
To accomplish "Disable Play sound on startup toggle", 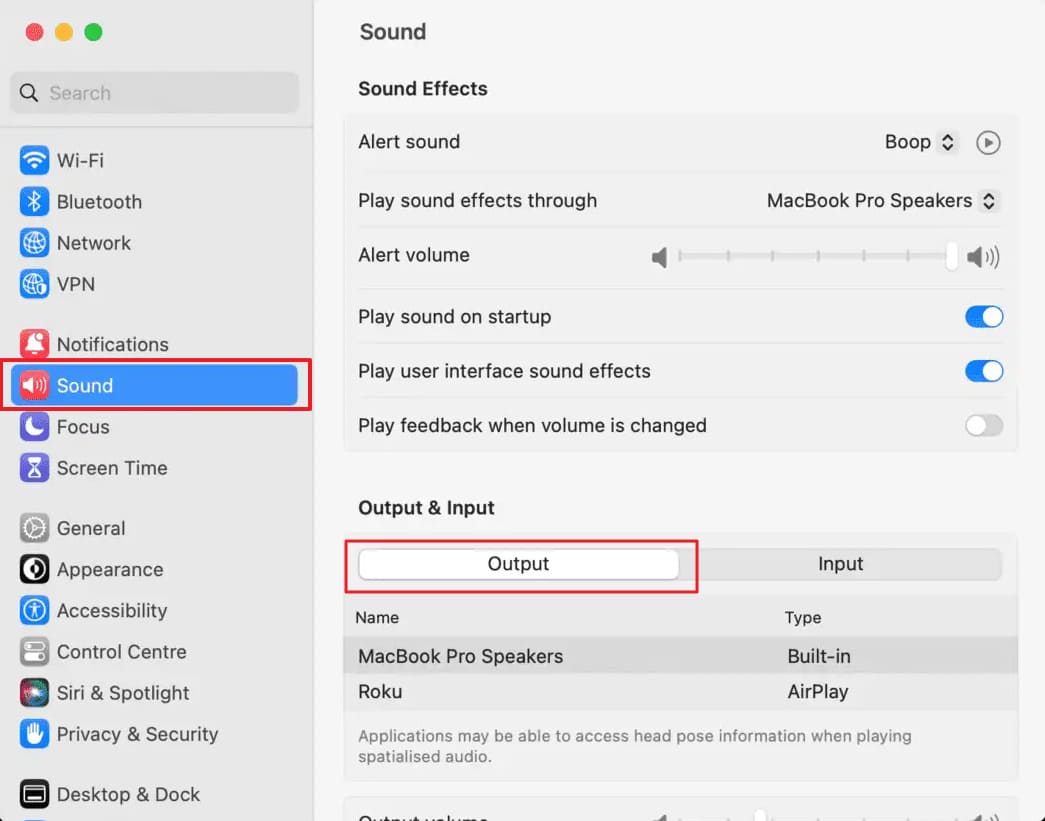I will (x=984, y=317).
